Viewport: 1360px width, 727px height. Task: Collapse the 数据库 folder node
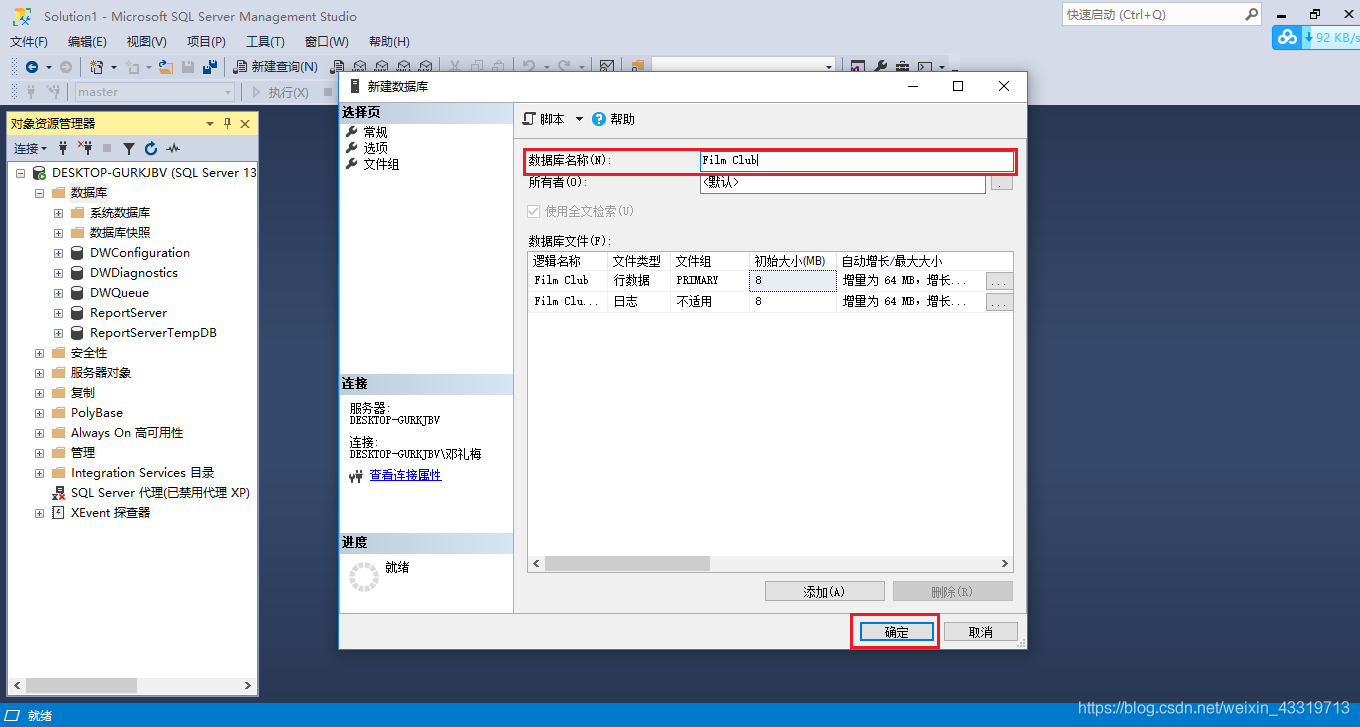[39, 193]
